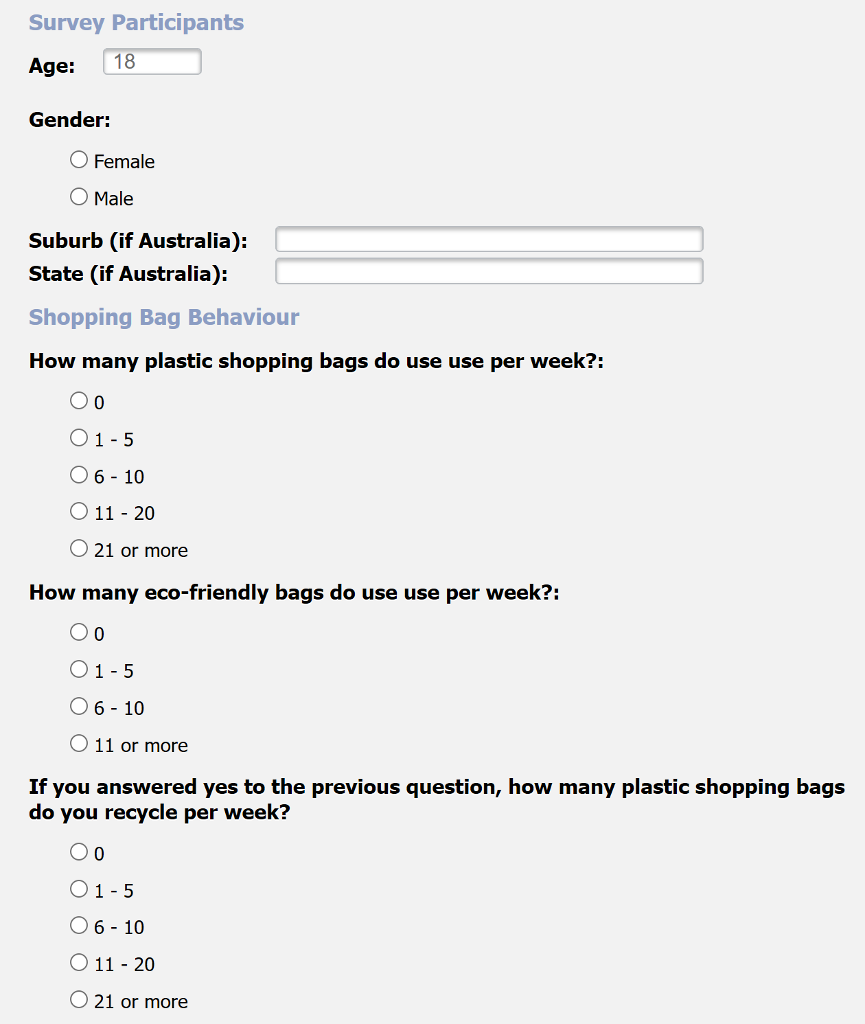
Task: Select 0 eco-friendly bags per week
Action: click(78, 631)
